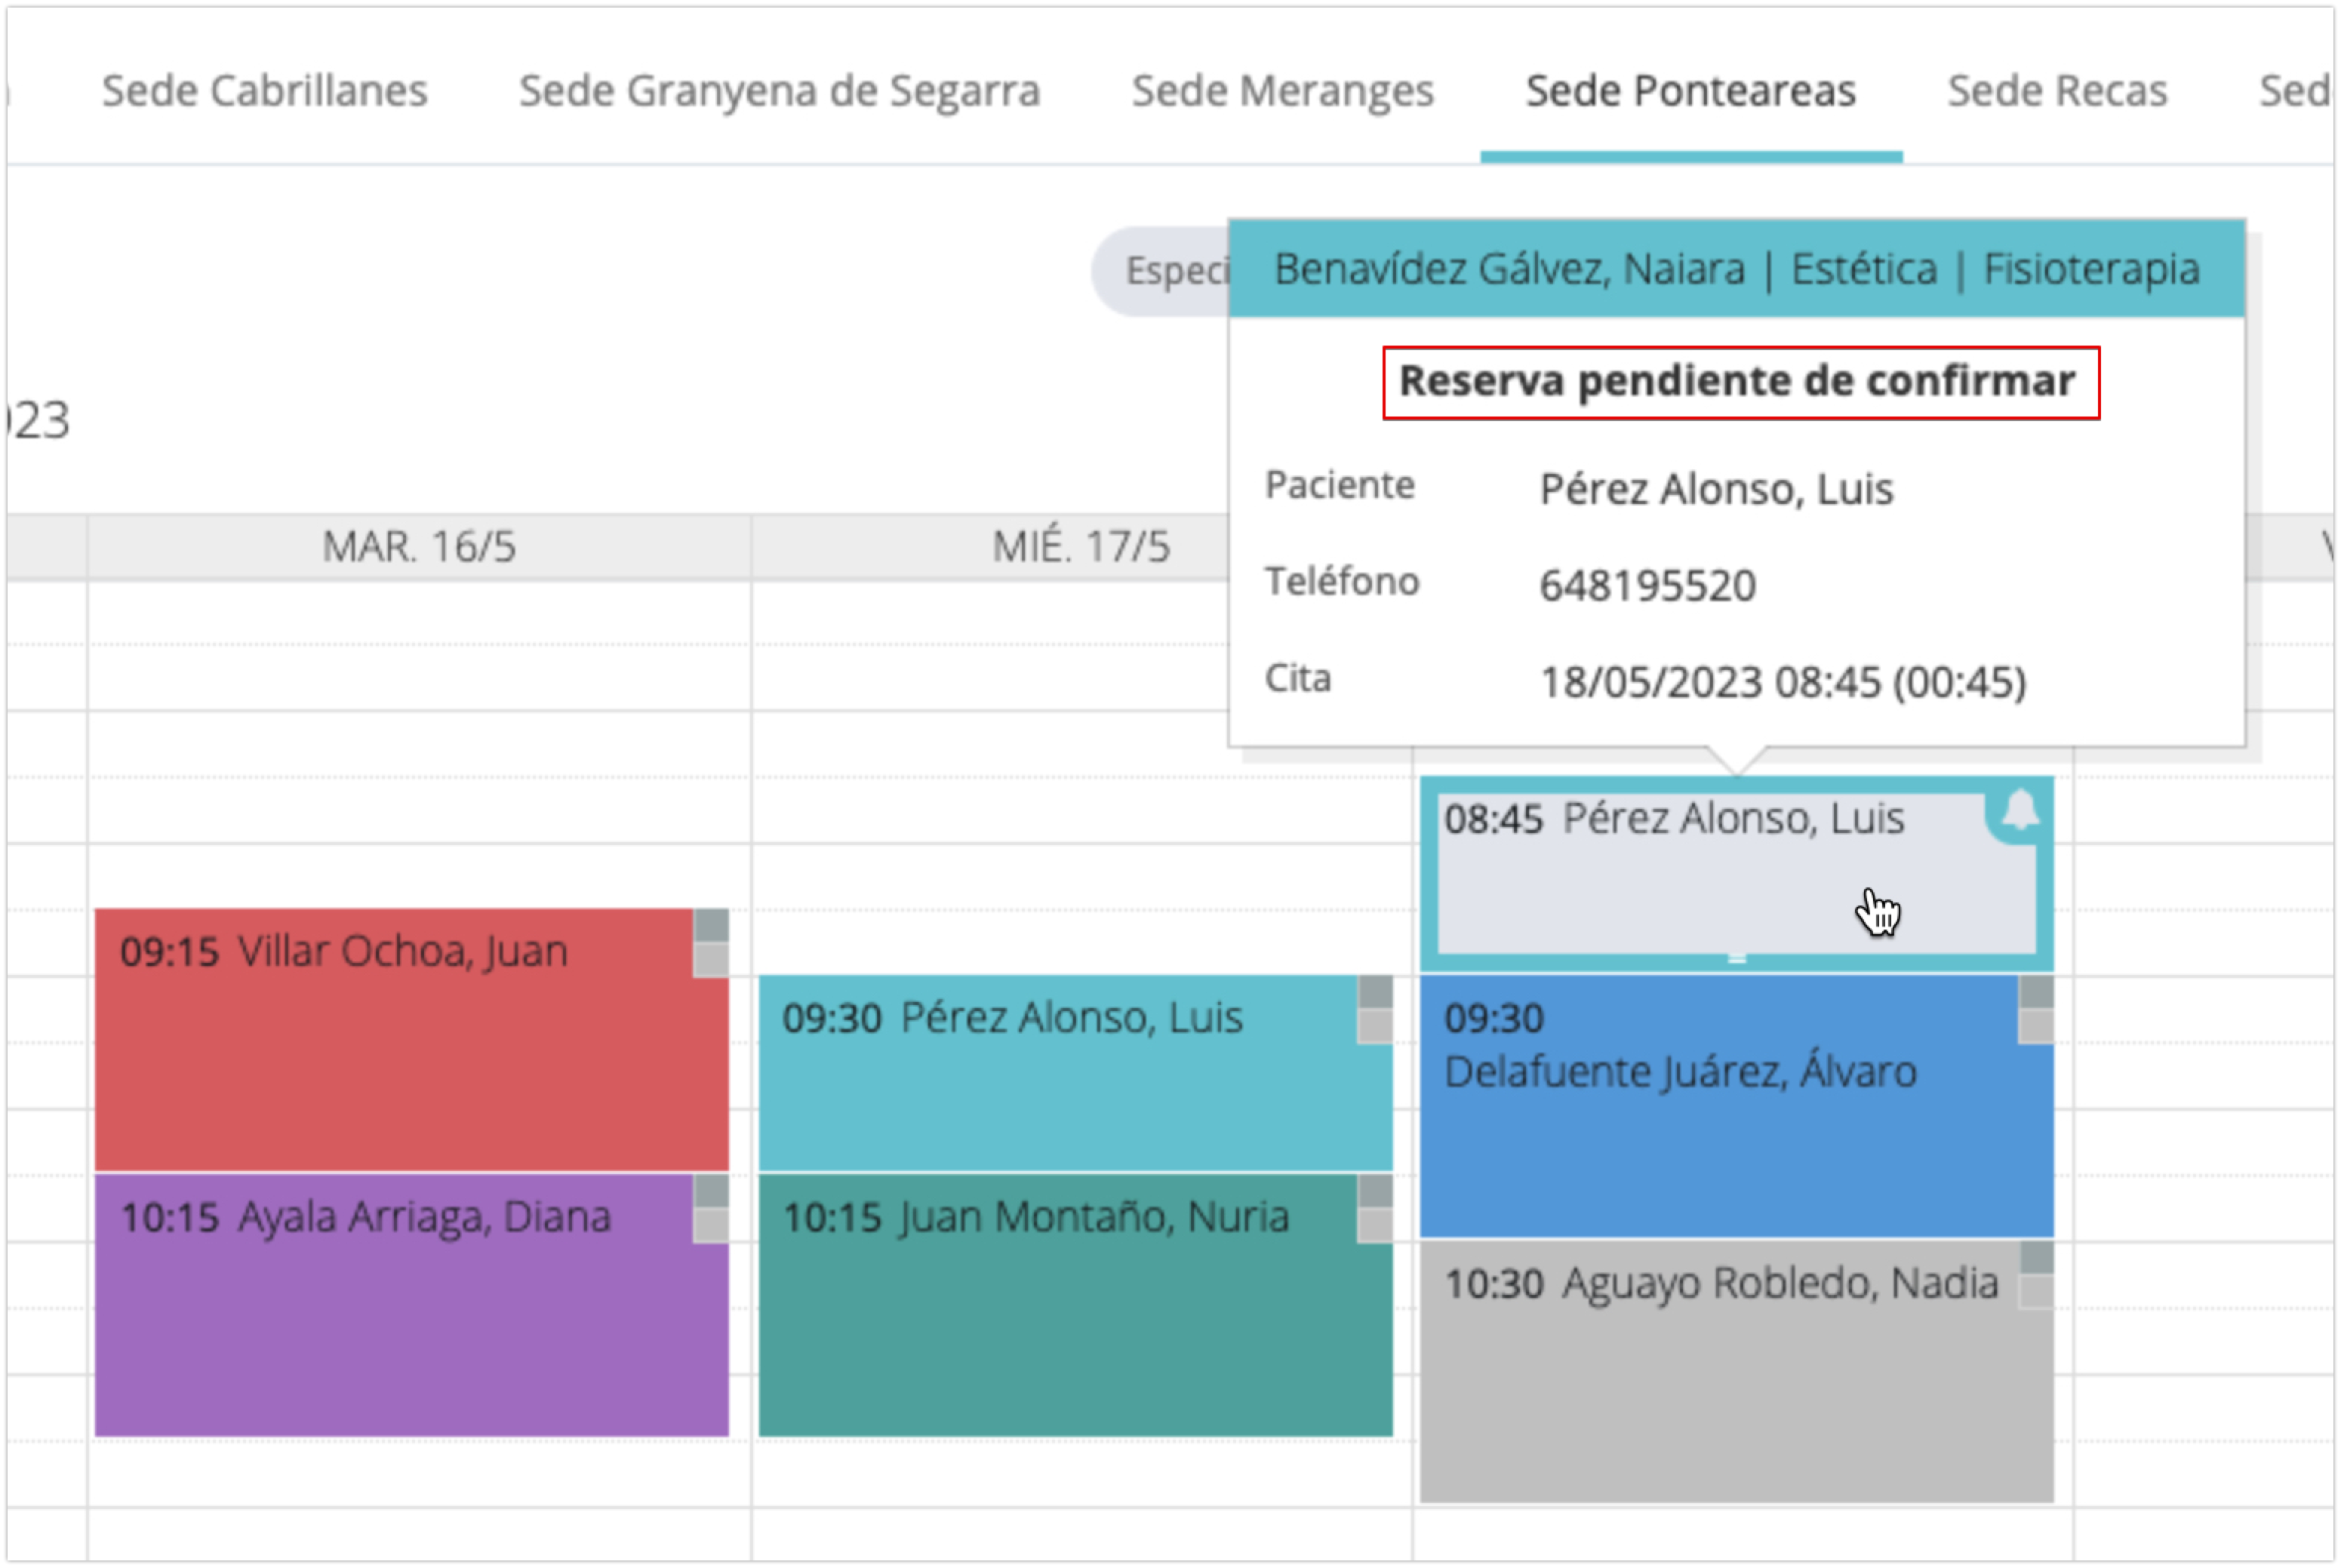The width and height of the screenshot is (2341, 1568).
Task: Click the bell icon on the 08:45 appointment
Action: point(2020,811)
